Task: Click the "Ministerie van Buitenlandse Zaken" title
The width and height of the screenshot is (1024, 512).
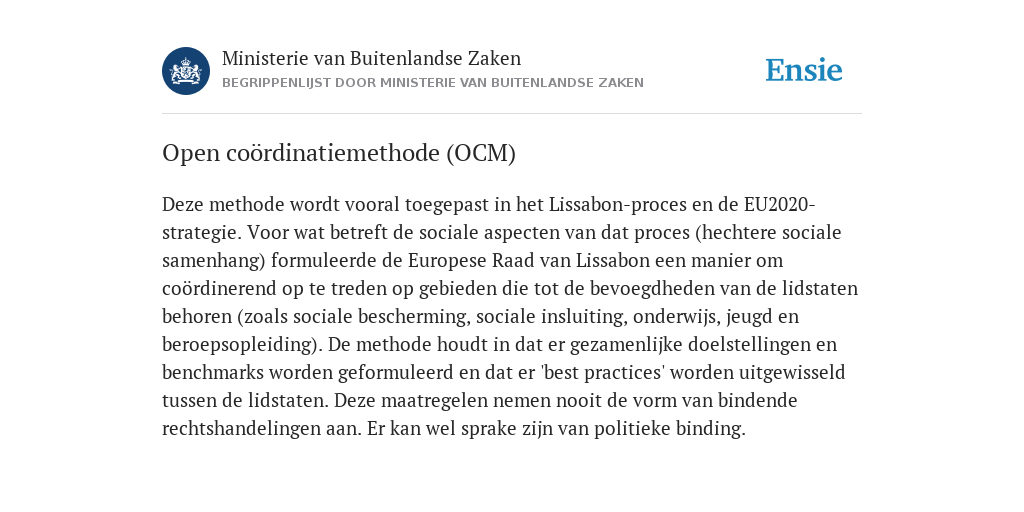Action: click(x=372, y=58)
